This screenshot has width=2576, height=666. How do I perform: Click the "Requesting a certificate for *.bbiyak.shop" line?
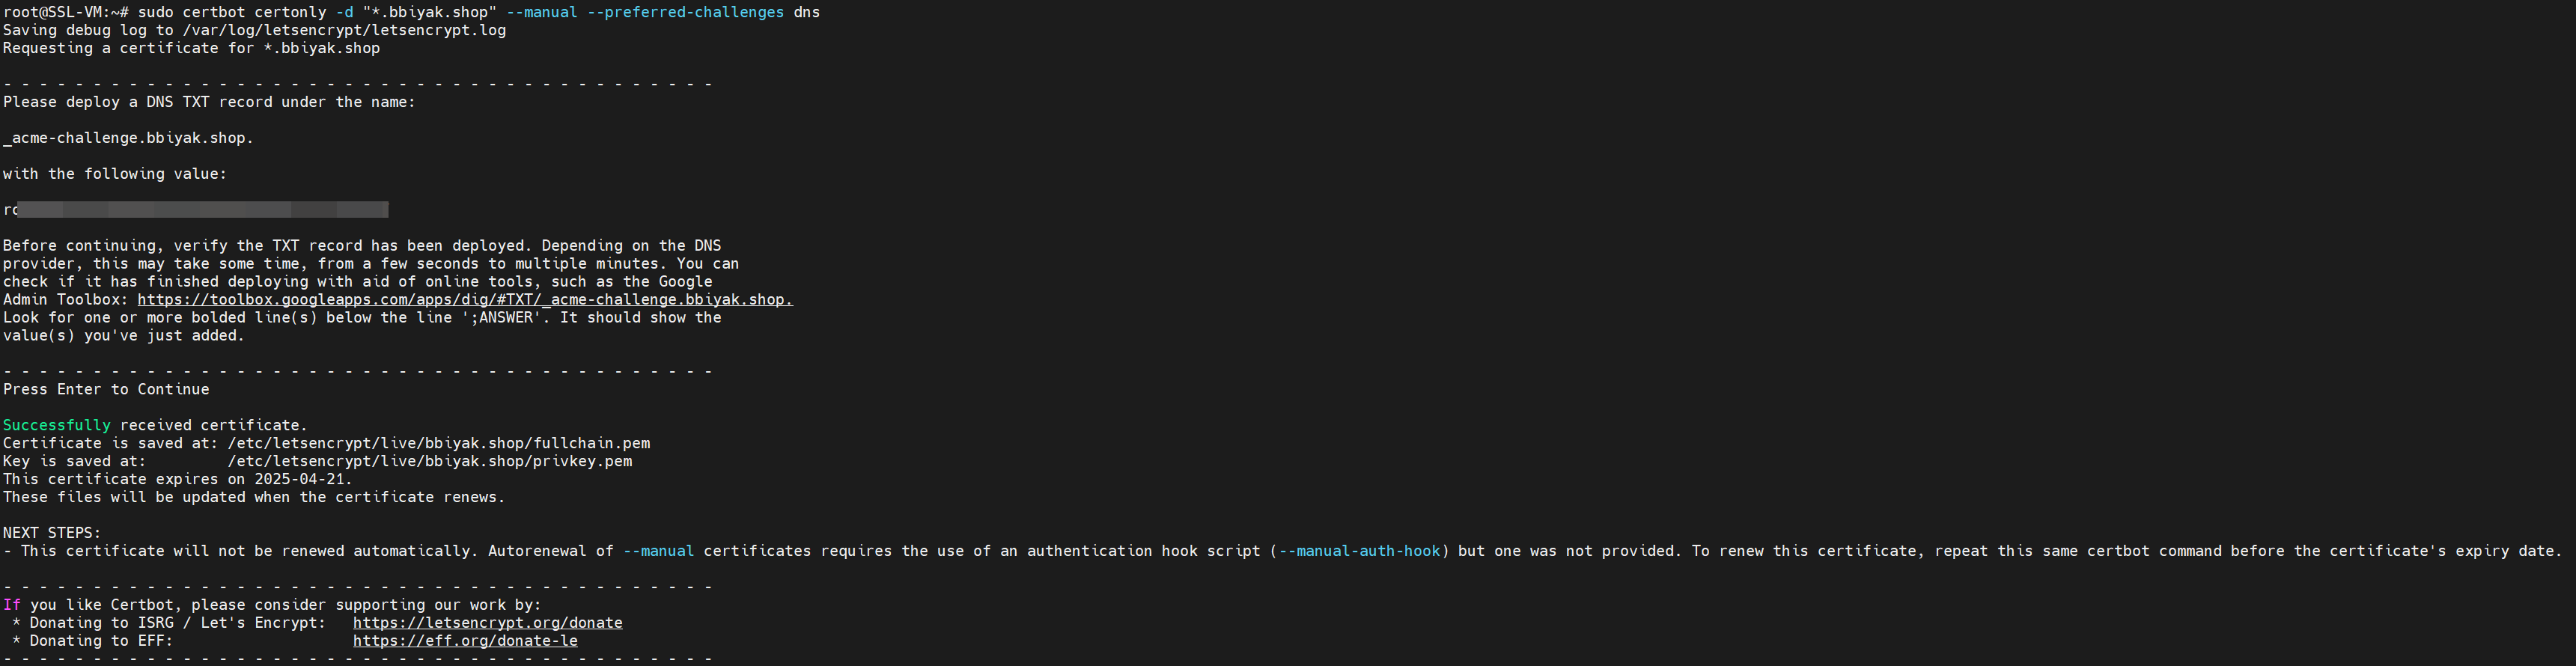tap(191, 48)
